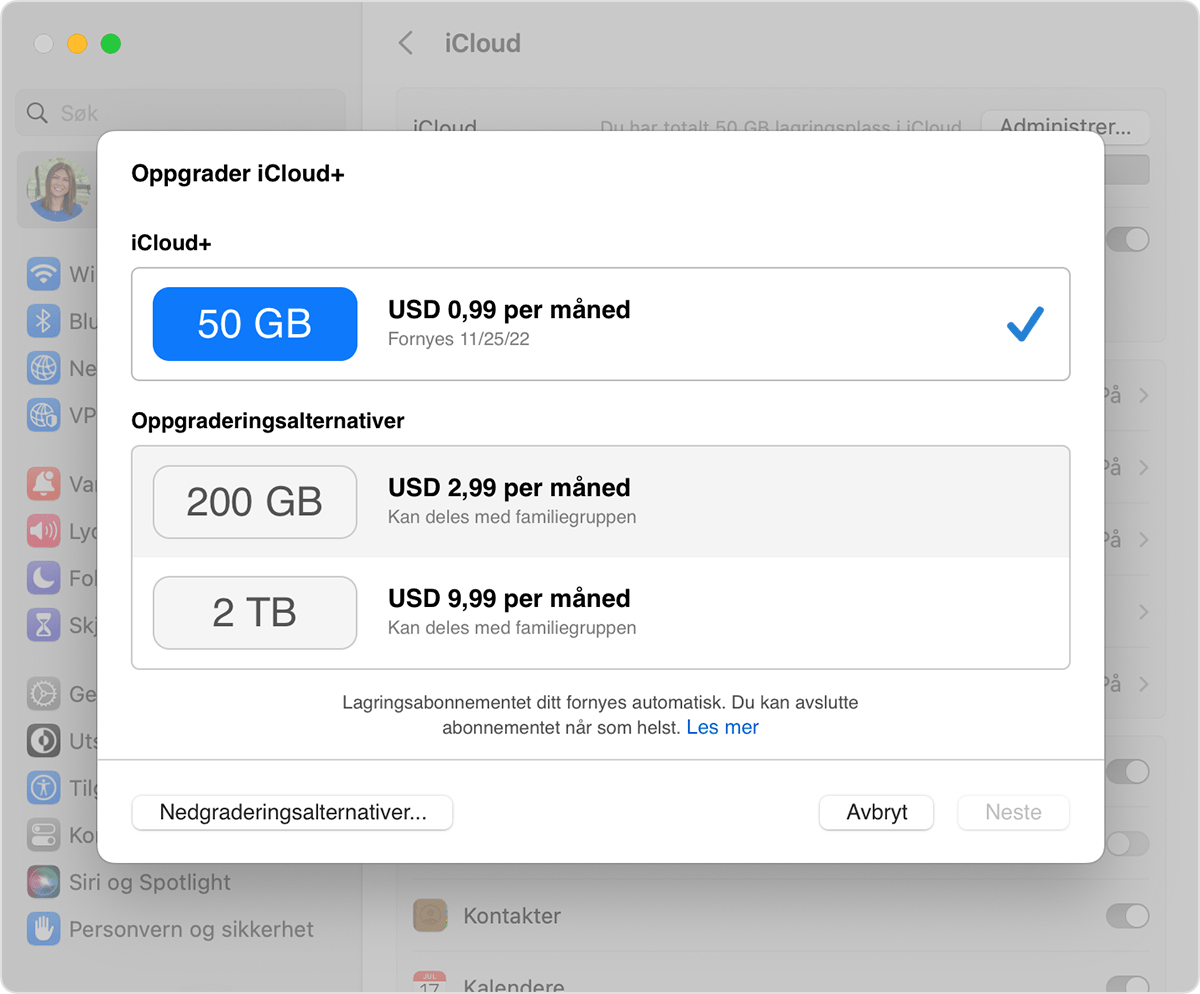
Task: Click the Neste button
Action: tap(1013, 813)
